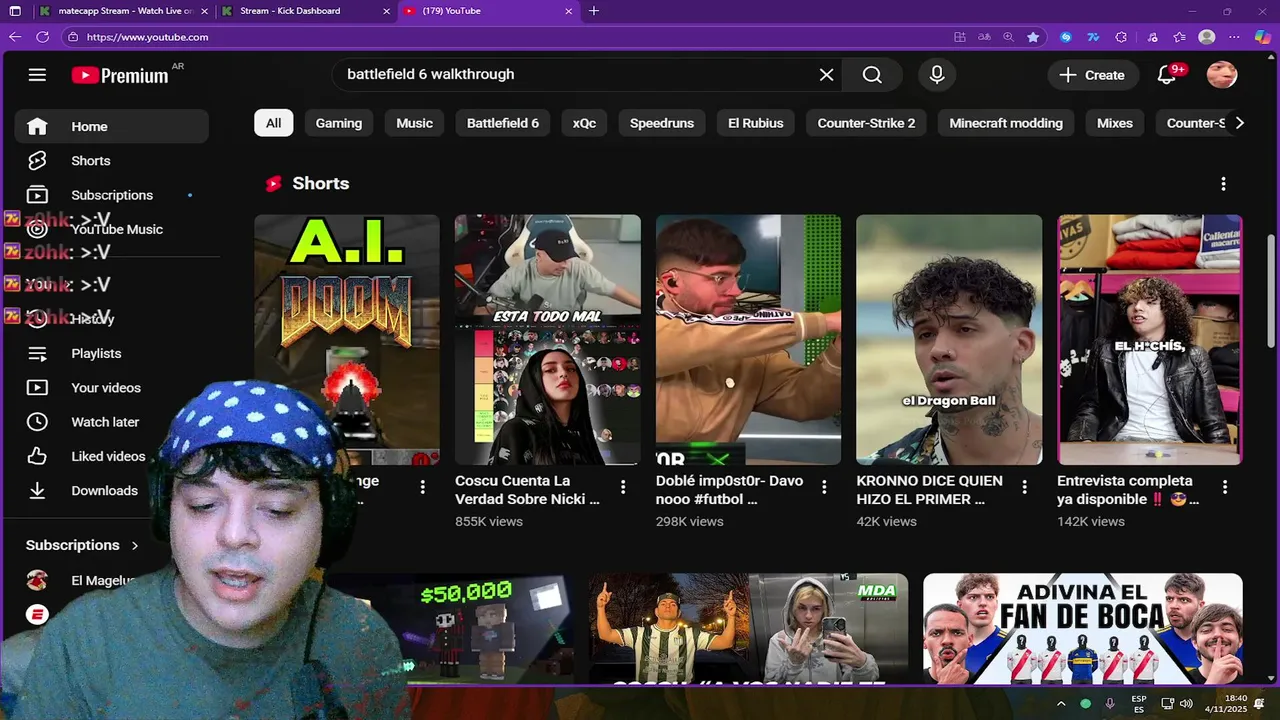The image size is (1280, 720).
Task: Select the Mixes filter chip
Action: (1115, 123)
